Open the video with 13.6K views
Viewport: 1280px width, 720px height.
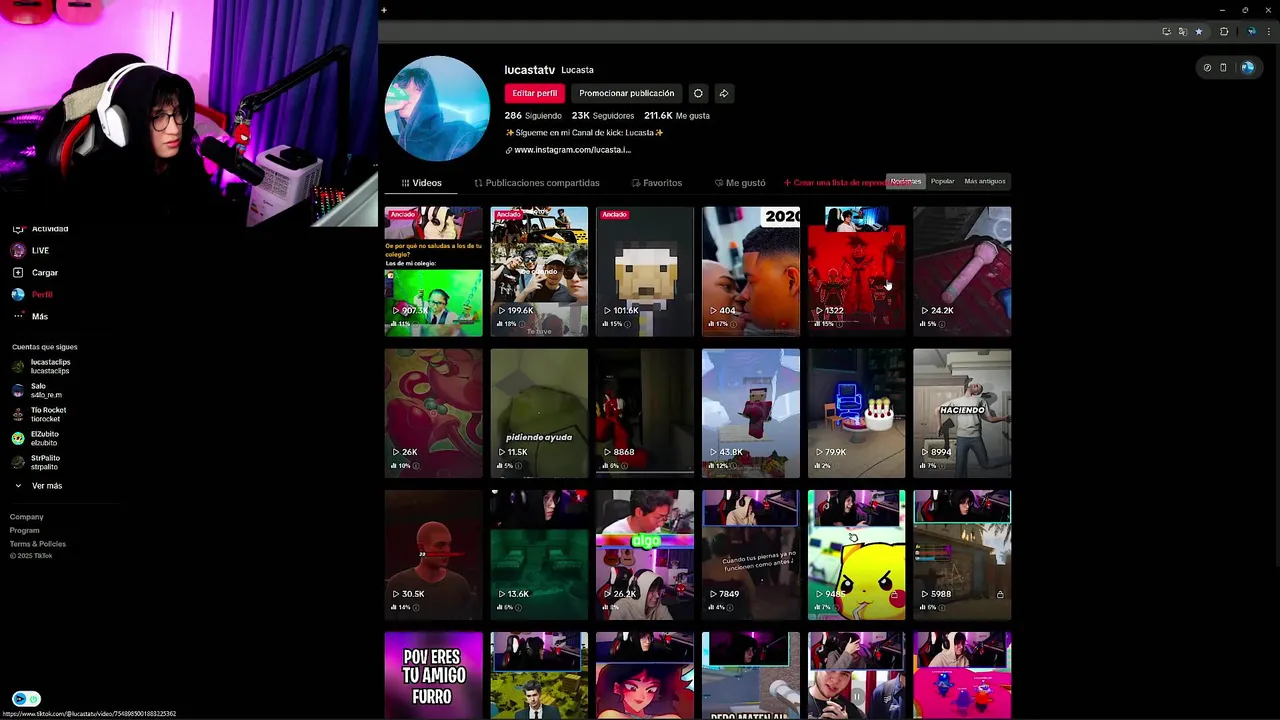coord(539,555)
